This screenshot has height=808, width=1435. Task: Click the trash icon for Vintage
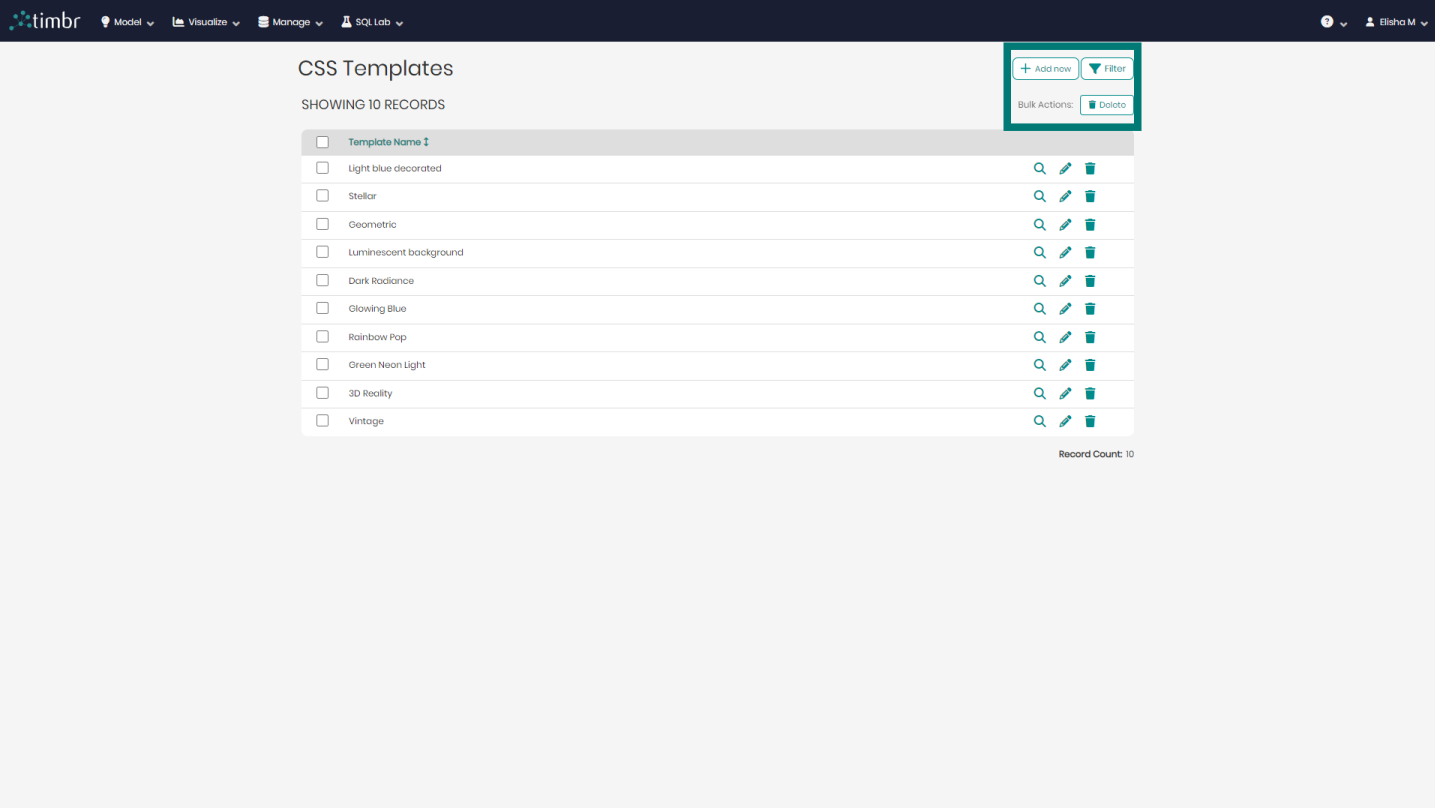click(x=1089, y=421)
